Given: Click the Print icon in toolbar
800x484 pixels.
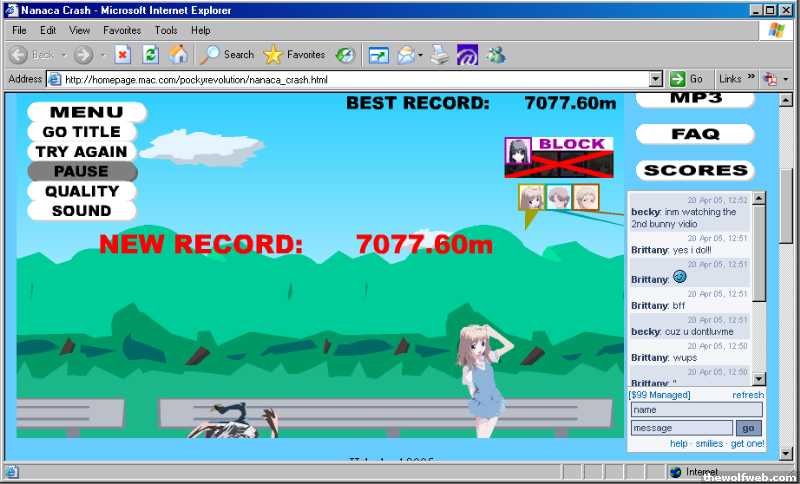Looking at the screenshot, I should click(440, 55).
